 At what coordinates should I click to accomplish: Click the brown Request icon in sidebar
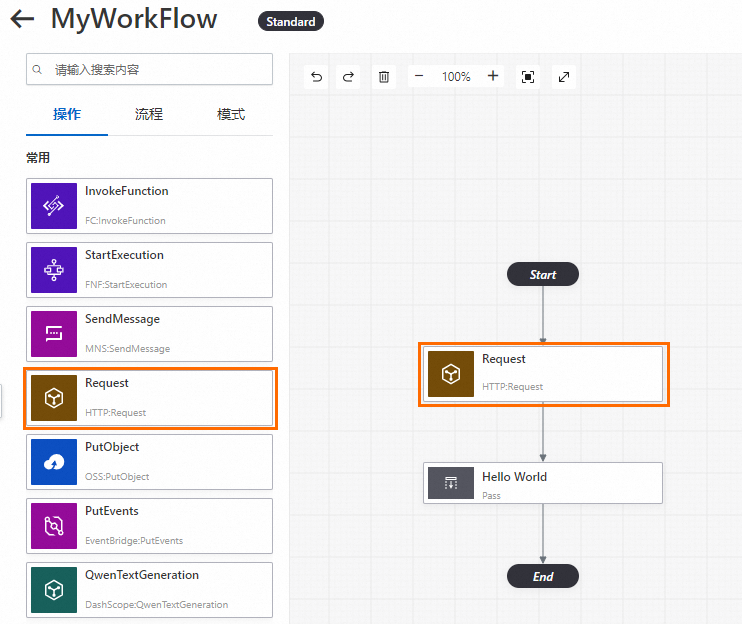(x=54, y=398)
